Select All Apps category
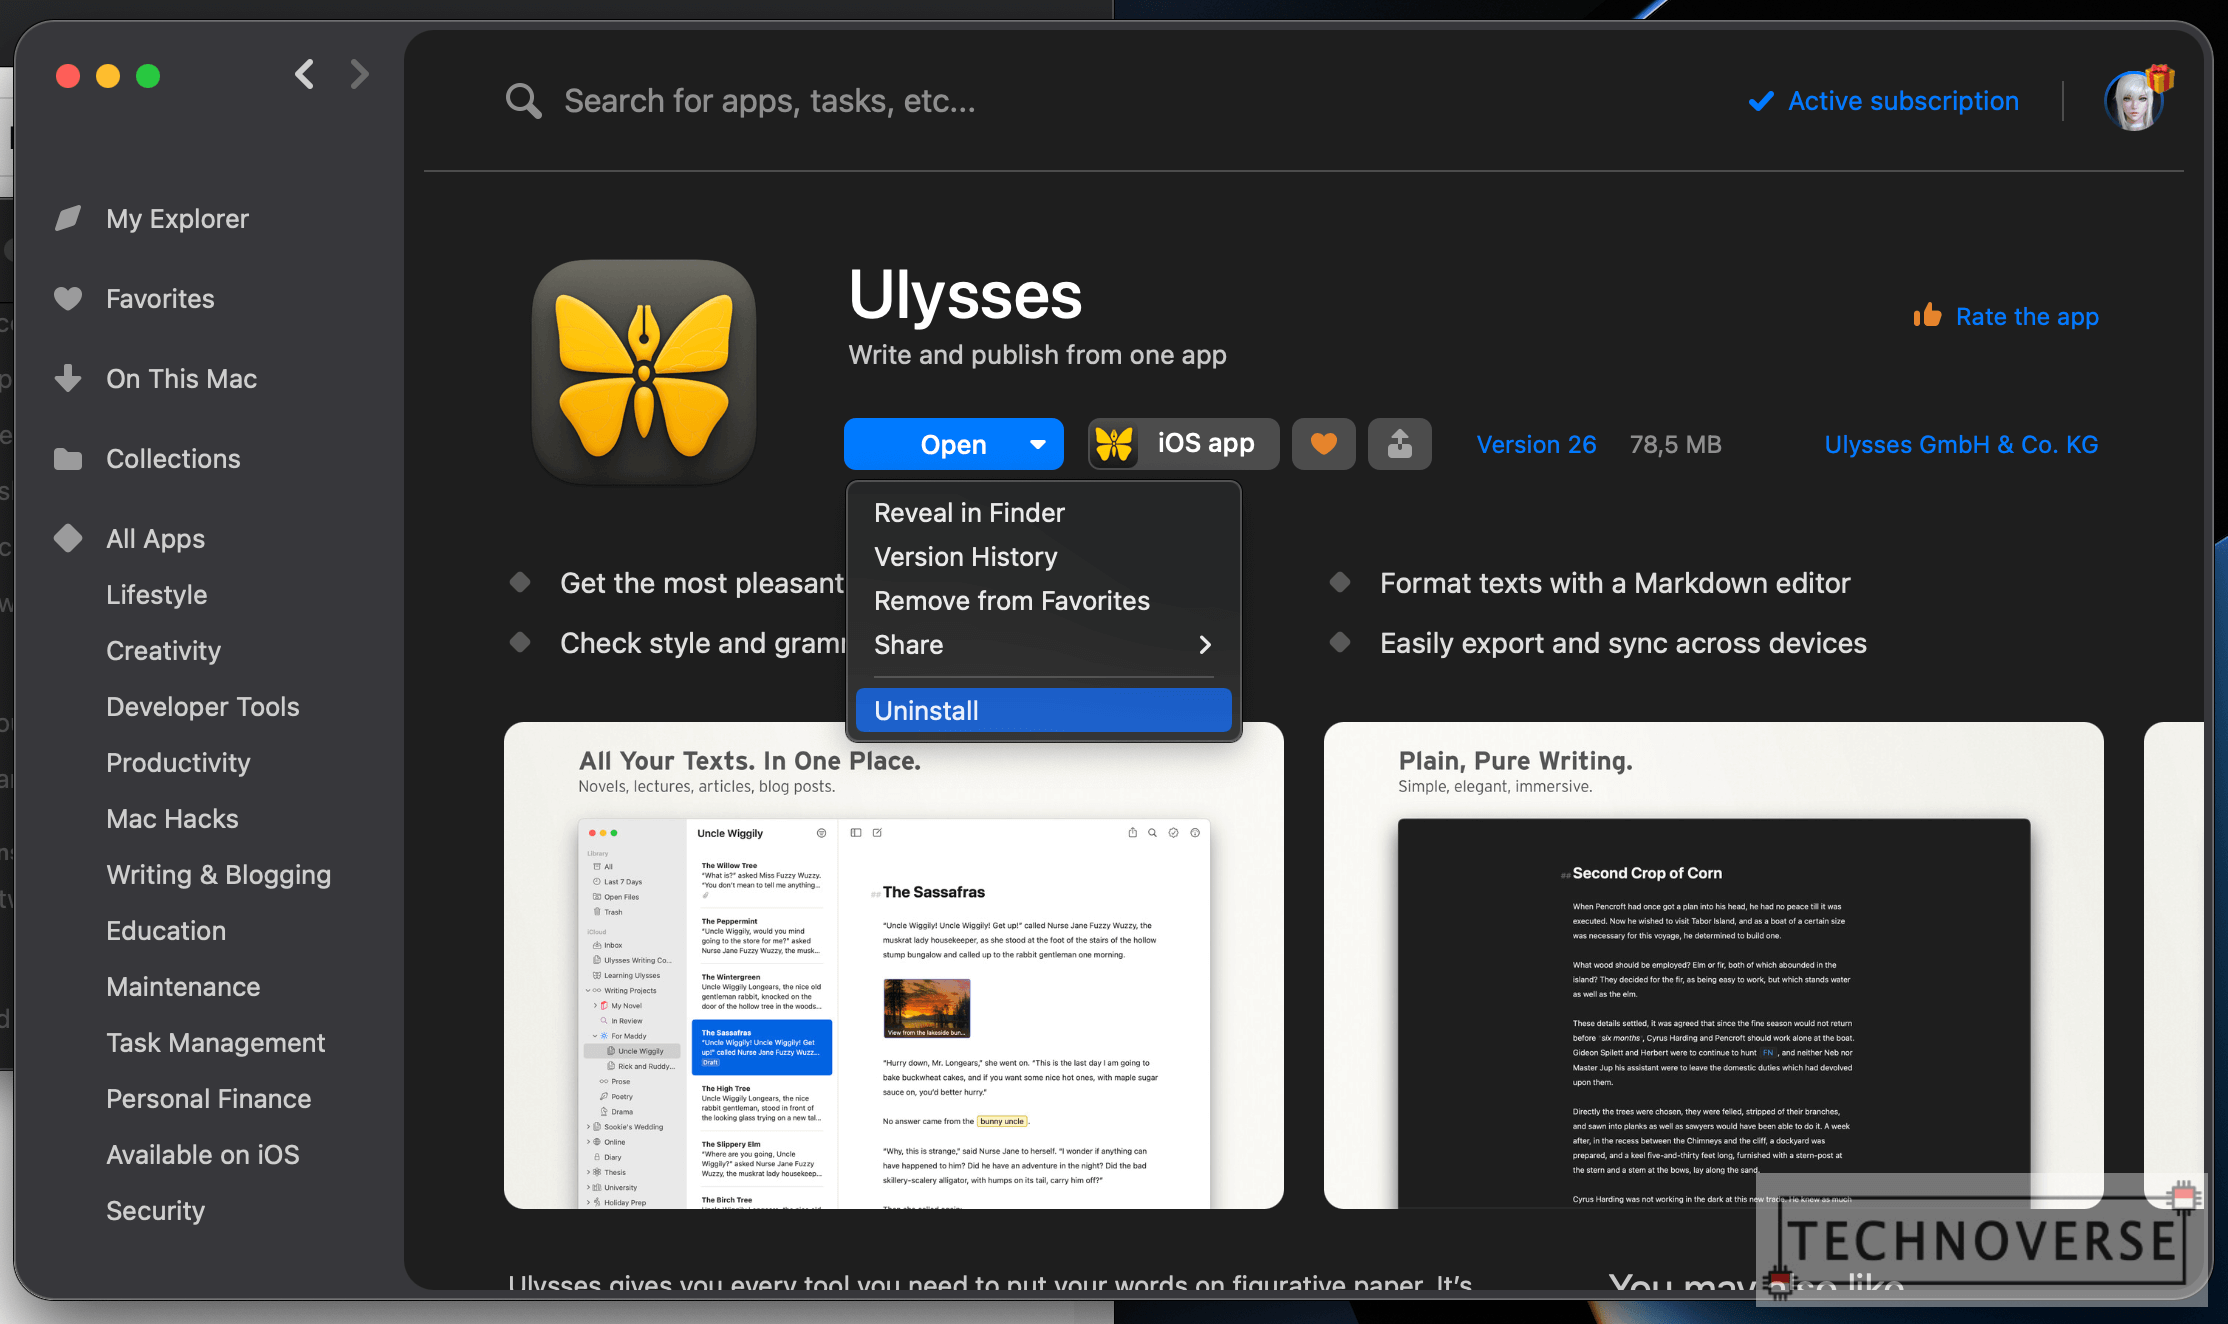 tap(155, 538)
